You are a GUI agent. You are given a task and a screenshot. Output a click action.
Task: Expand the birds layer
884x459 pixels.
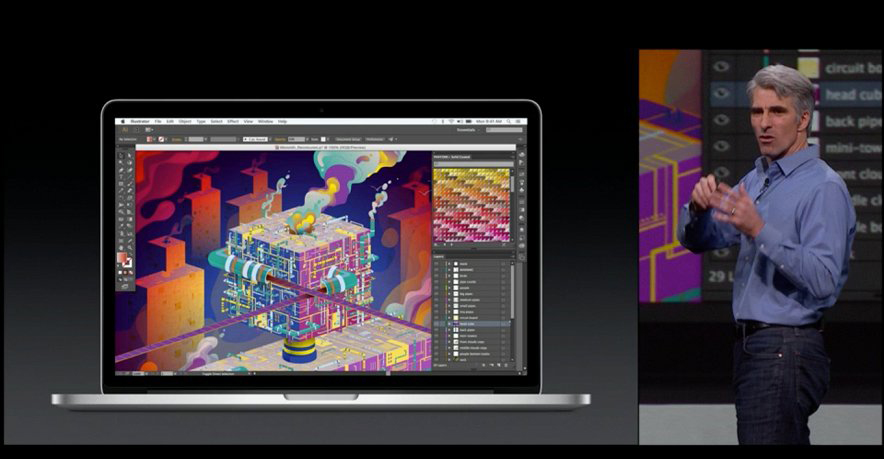[x=449, y=276]
